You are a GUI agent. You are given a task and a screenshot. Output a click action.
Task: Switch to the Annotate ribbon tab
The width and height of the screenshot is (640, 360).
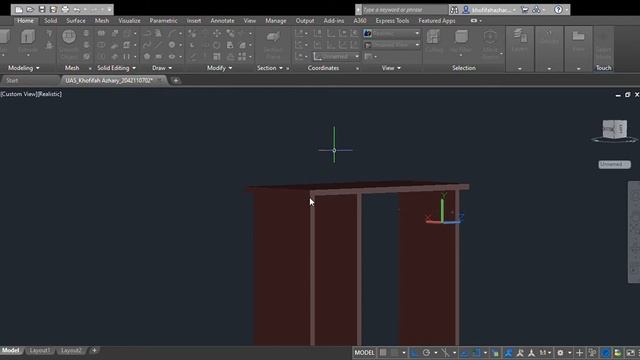coord(222,20)
